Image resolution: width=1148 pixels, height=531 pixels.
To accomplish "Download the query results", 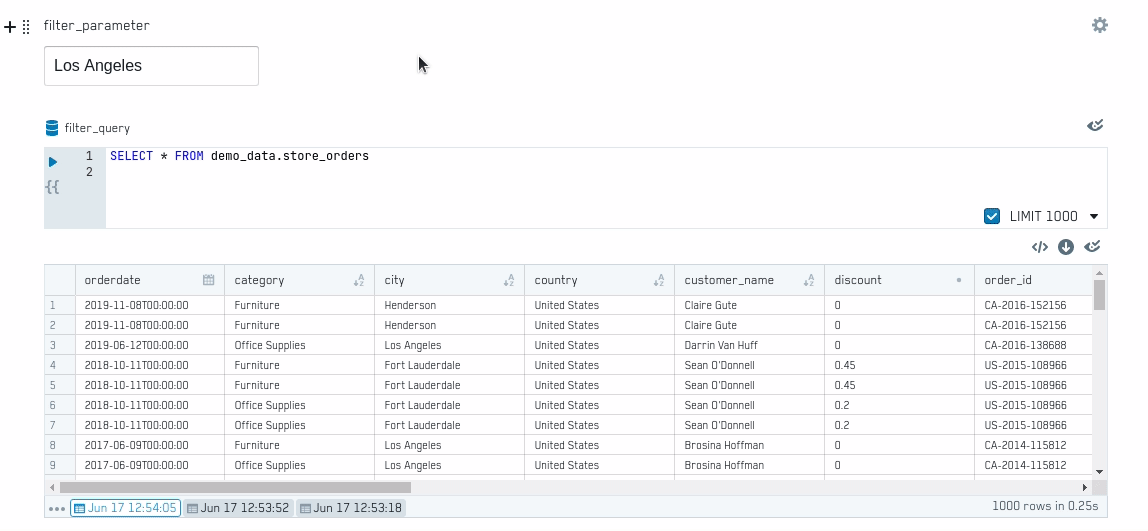I will (x=1066, y=247).
